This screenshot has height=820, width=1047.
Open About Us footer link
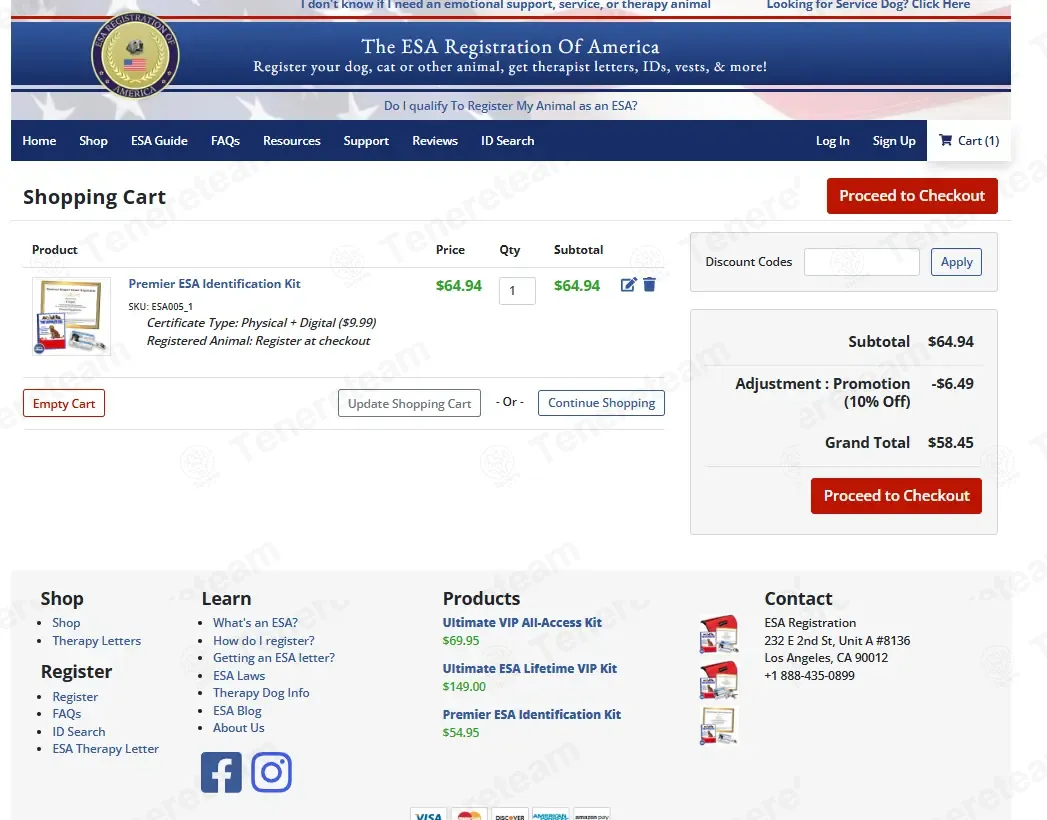238,728
